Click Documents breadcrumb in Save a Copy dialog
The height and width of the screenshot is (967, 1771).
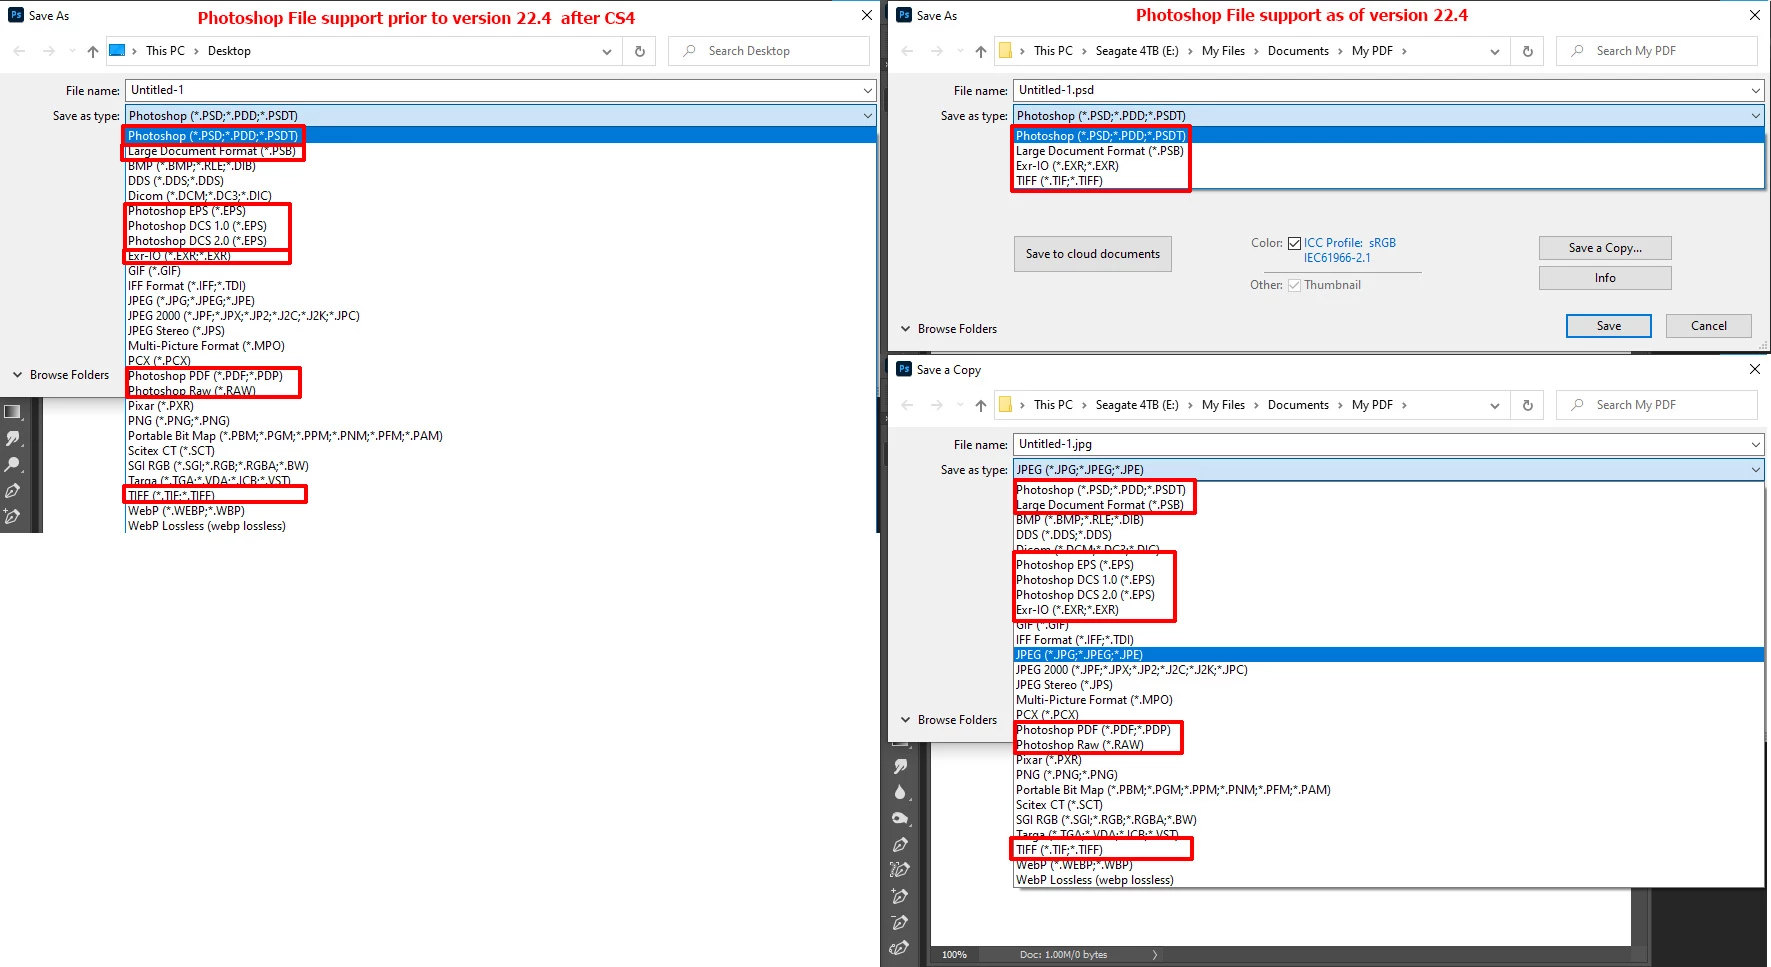[x=1298, y=405]
